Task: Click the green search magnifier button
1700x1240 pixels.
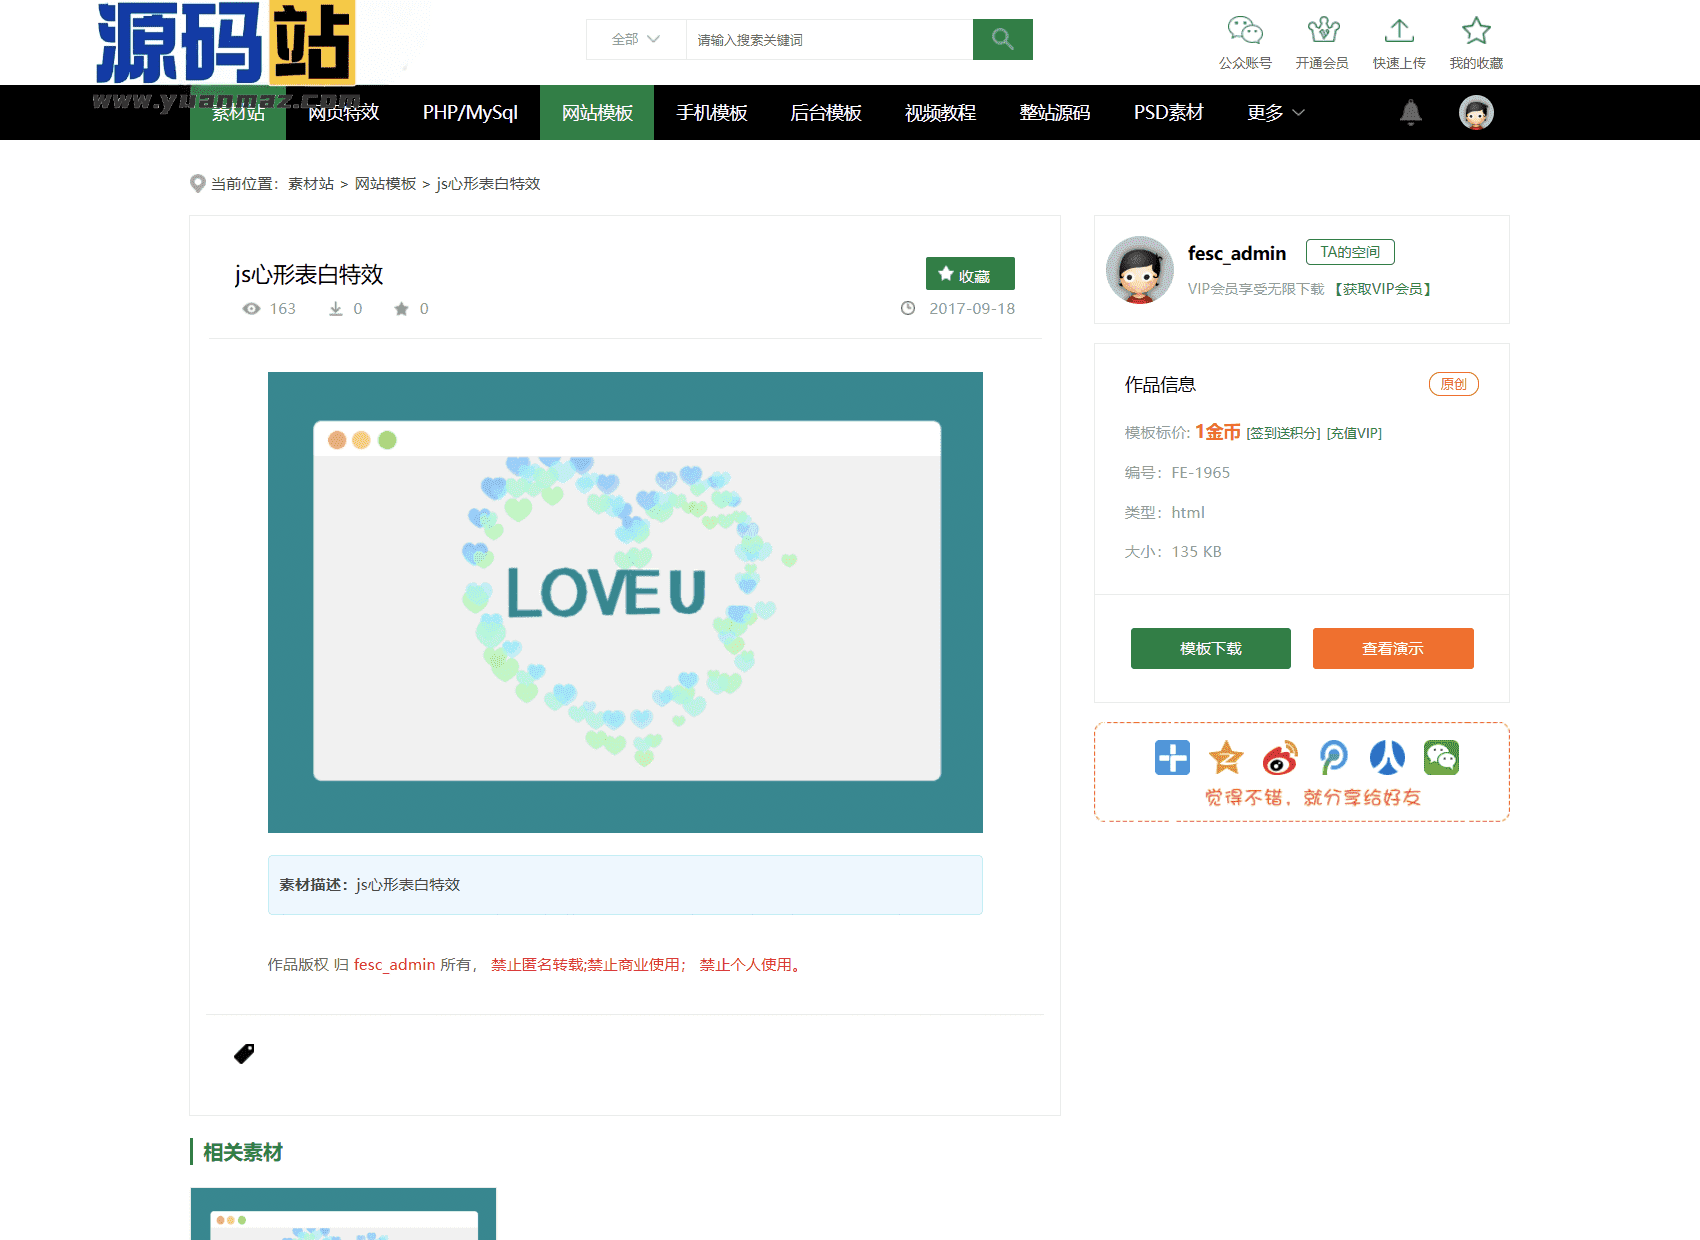Action: click(1002, 40)
